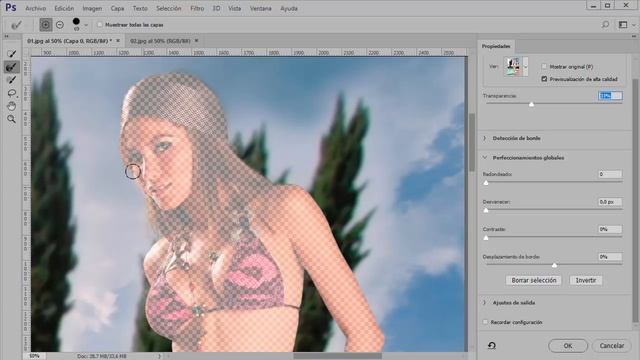Click the Transparencia percentage field
The height and width of the screenshot is (360, 640).
tap(610, 96)
